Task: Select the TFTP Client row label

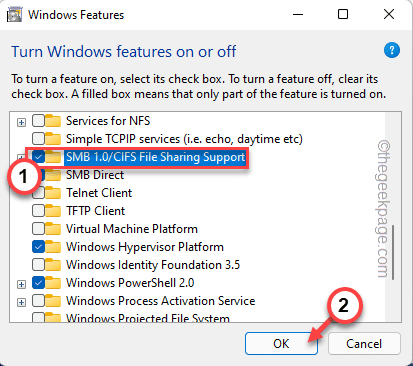Action: tap(95, 211)
